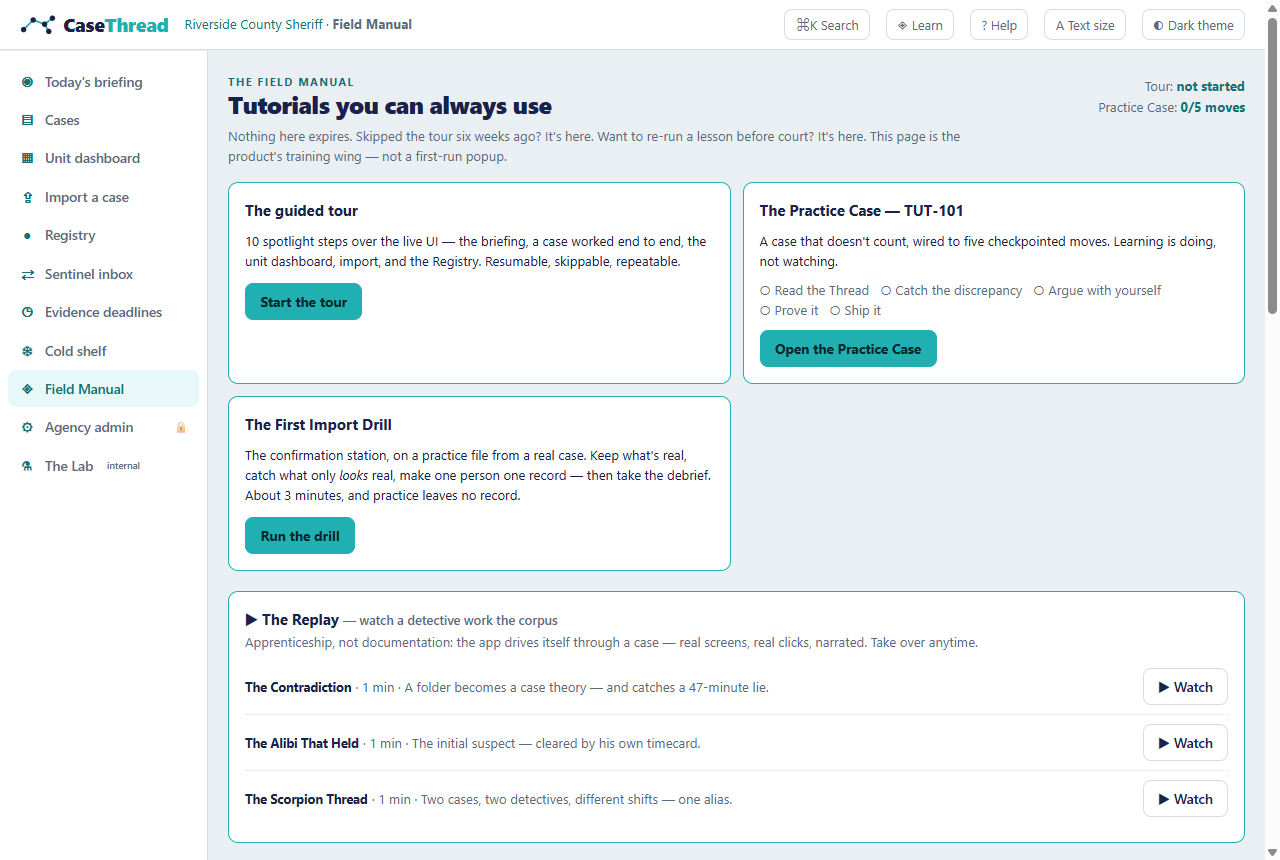The image size is (1280, 860).
Task: Select the Argue with yourself checkpoint
Action: [1097, 290]
